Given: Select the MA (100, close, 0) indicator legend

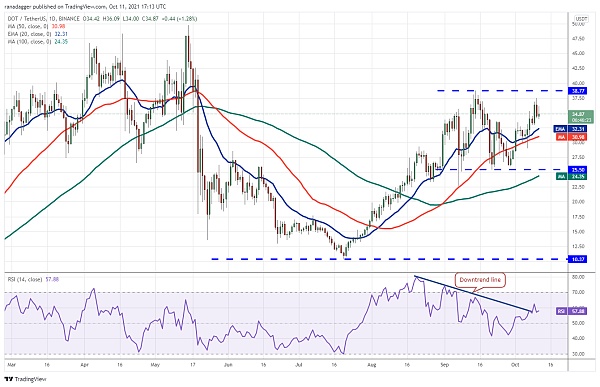Looking at the screenshot, I should 38,41.
